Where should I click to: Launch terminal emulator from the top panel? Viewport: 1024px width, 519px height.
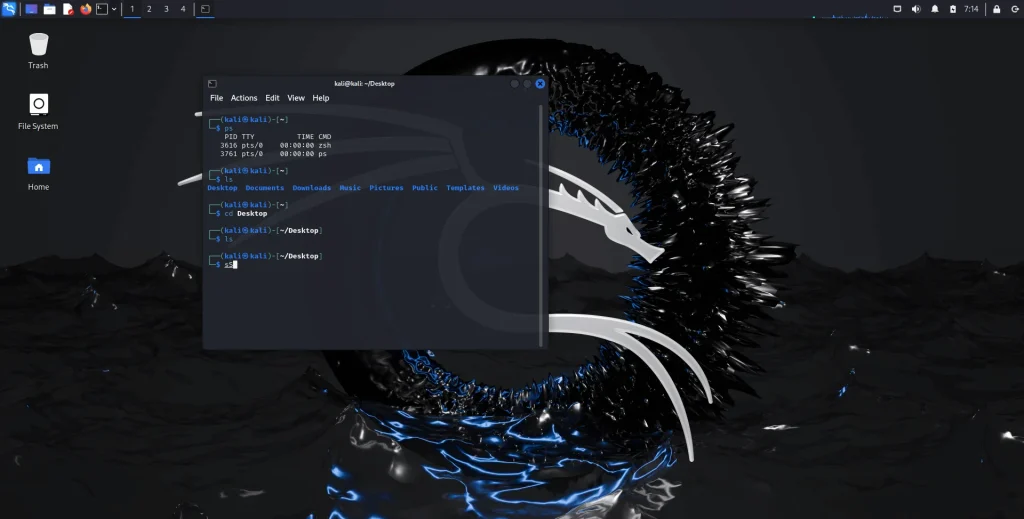click(102, 9)
